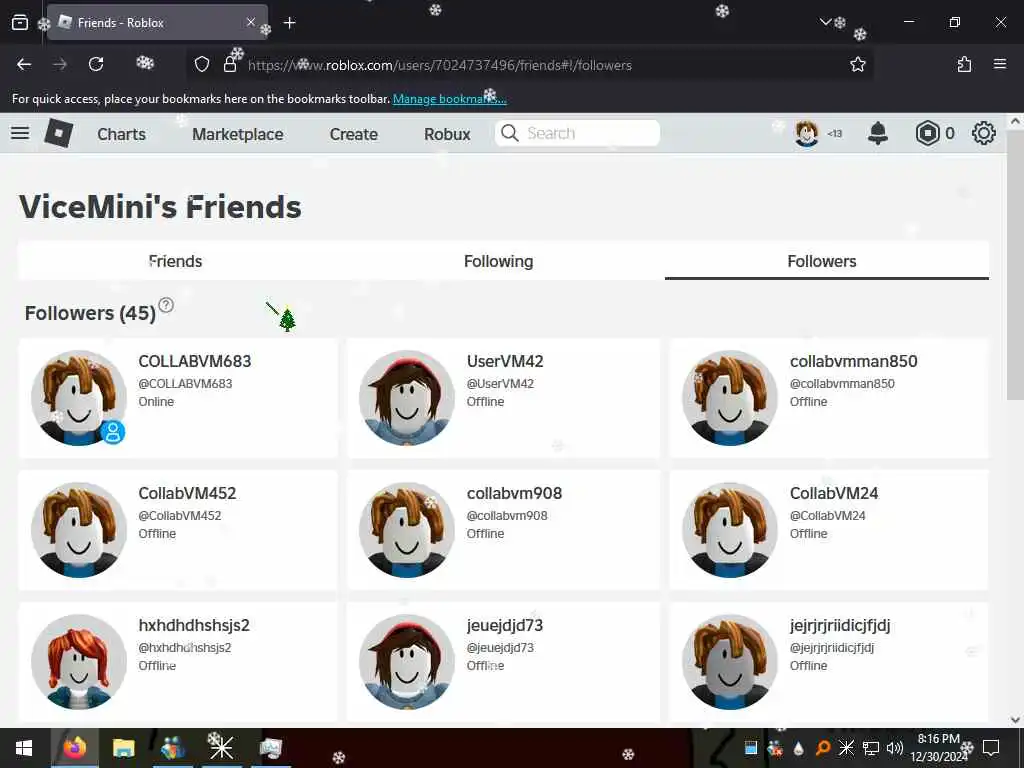Viewport: 1024px width, 768px height.
Task: Click the Followers (45) heading
Action: [x=90, y=313]
